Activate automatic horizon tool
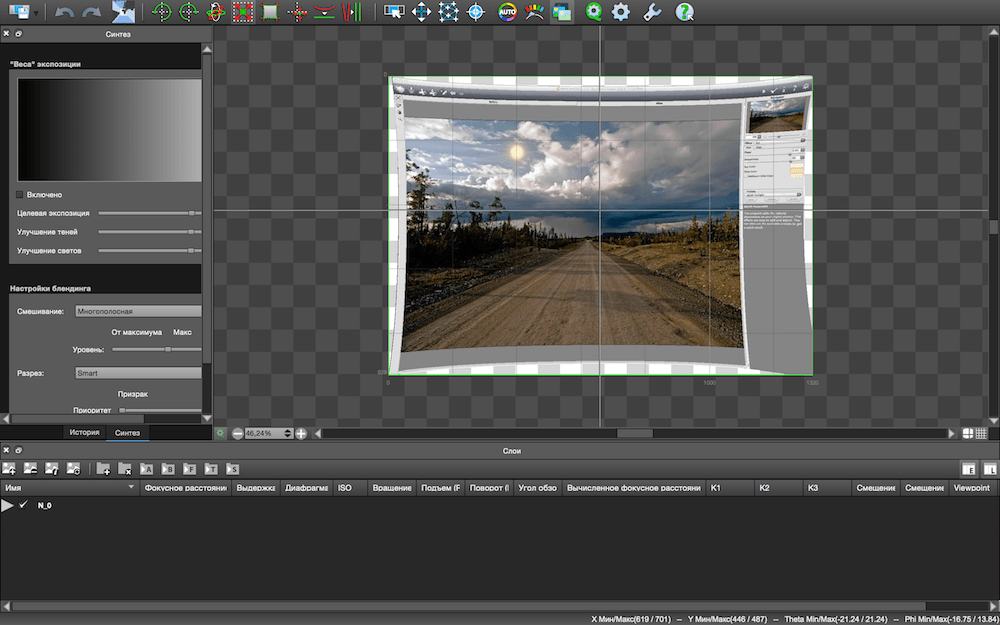The width and height of the screenshot is (1000, 625). point(325,11)
